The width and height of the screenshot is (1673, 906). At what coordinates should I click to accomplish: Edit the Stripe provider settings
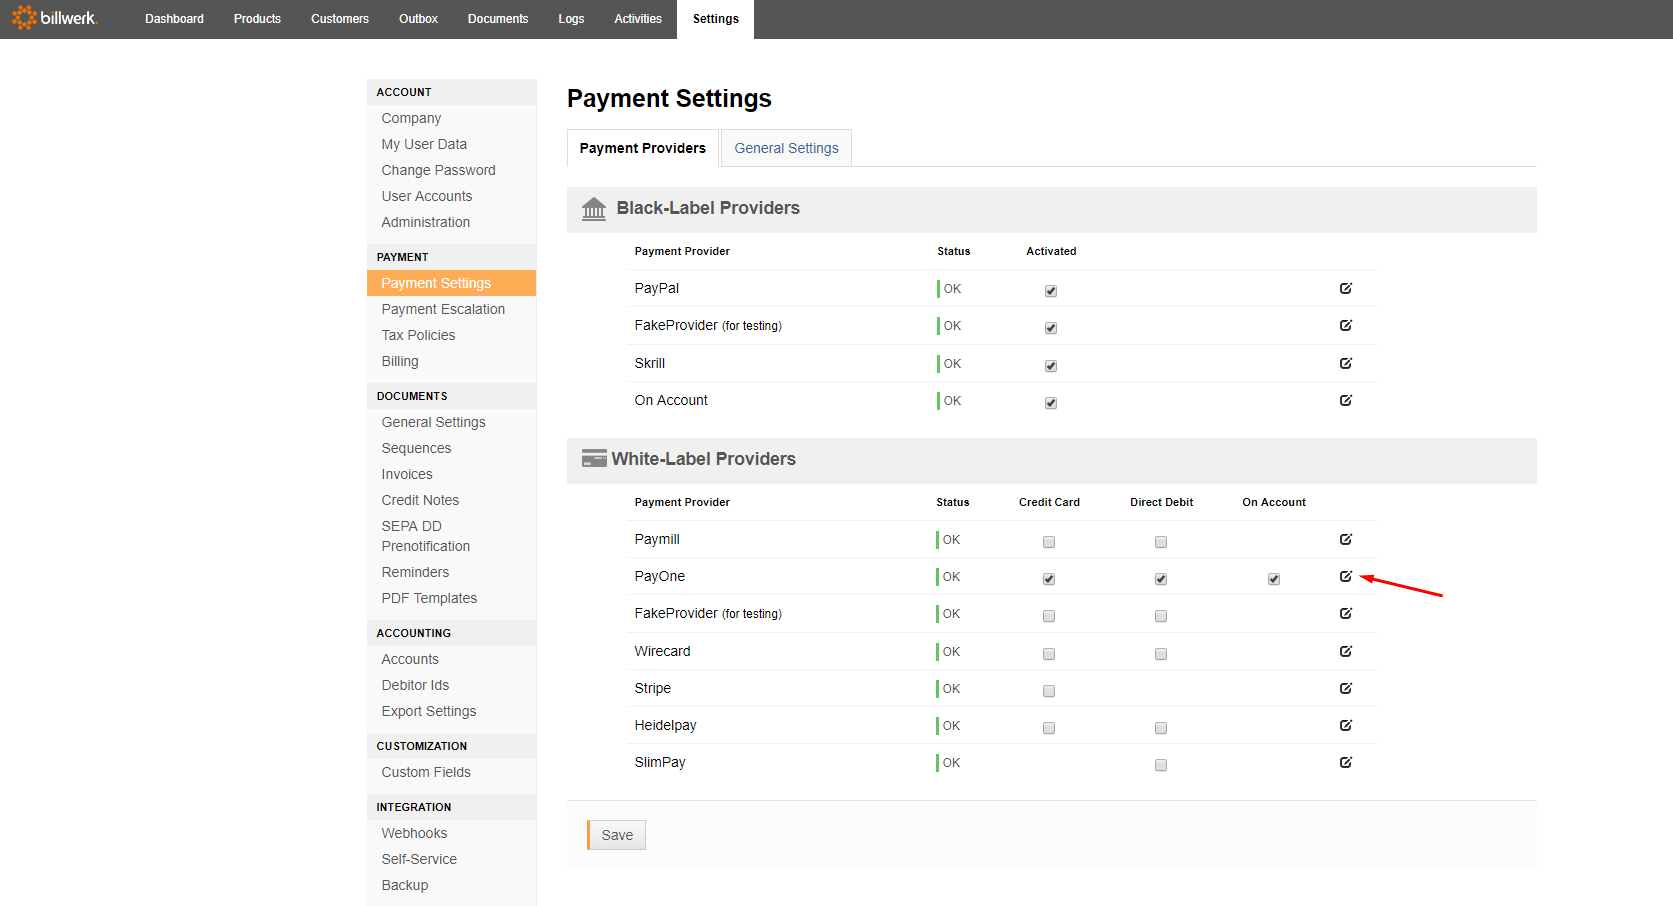point(1346,688)
